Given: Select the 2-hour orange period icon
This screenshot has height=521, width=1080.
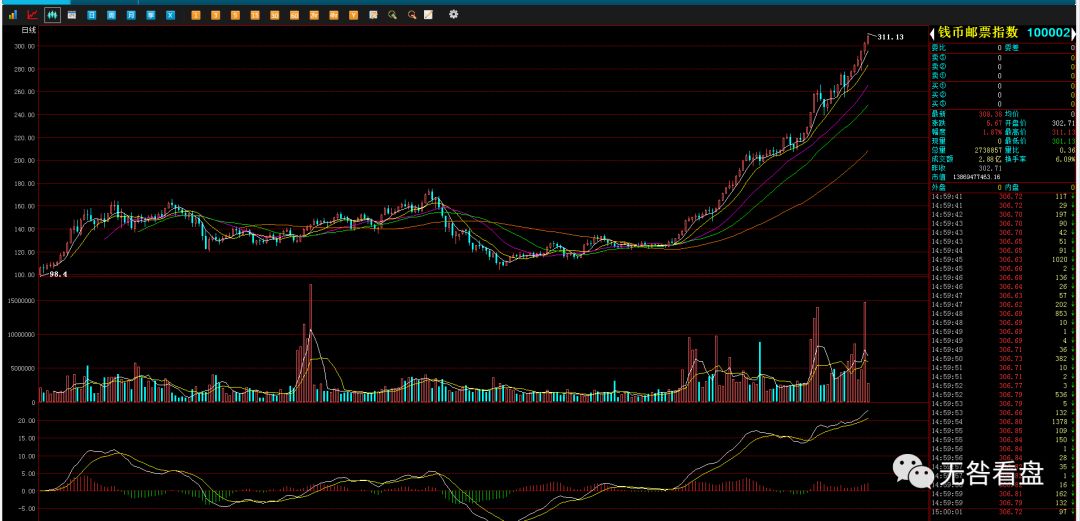Looking at the screenshot, I should point(314,14).
